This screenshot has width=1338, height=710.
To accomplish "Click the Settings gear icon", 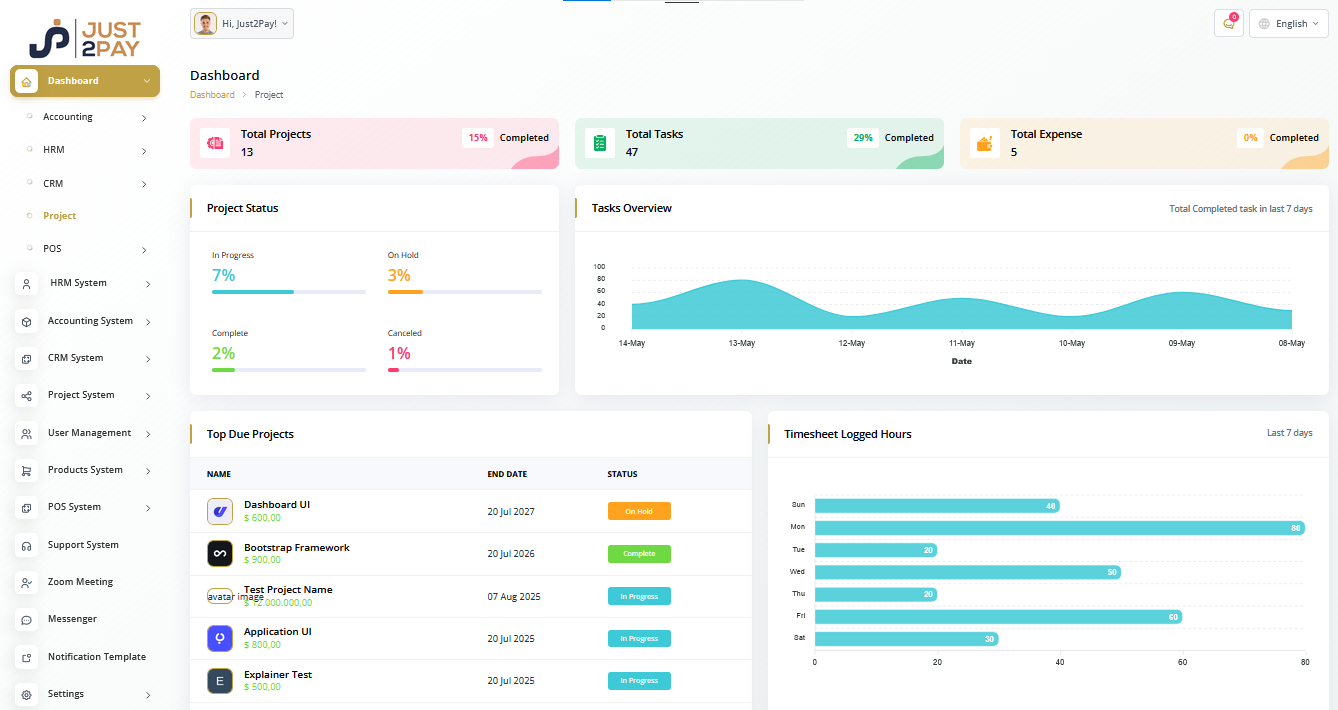I will [26, 693].
